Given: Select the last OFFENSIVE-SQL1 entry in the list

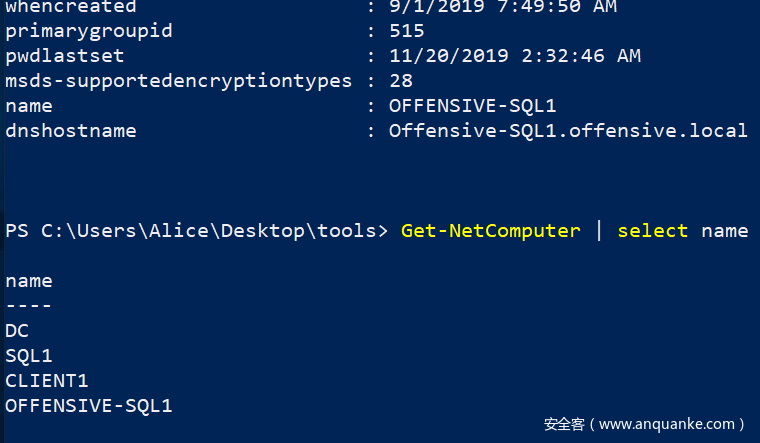Looking at the screenshot, I should click(x=88, y=405).
